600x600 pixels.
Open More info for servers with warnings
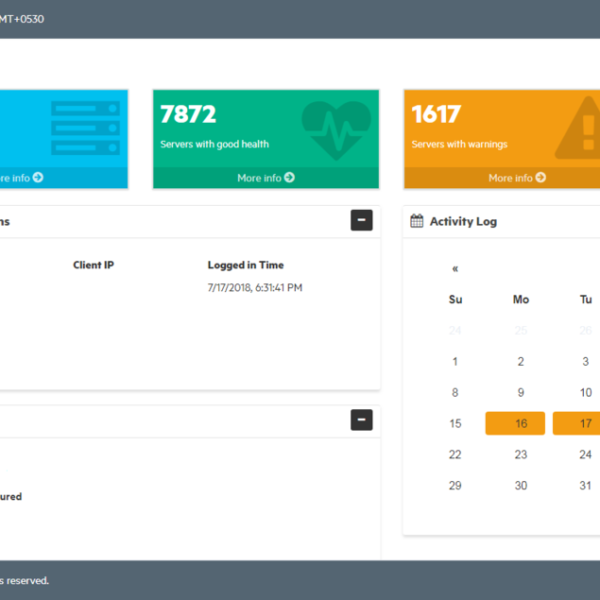coord(517,178)
